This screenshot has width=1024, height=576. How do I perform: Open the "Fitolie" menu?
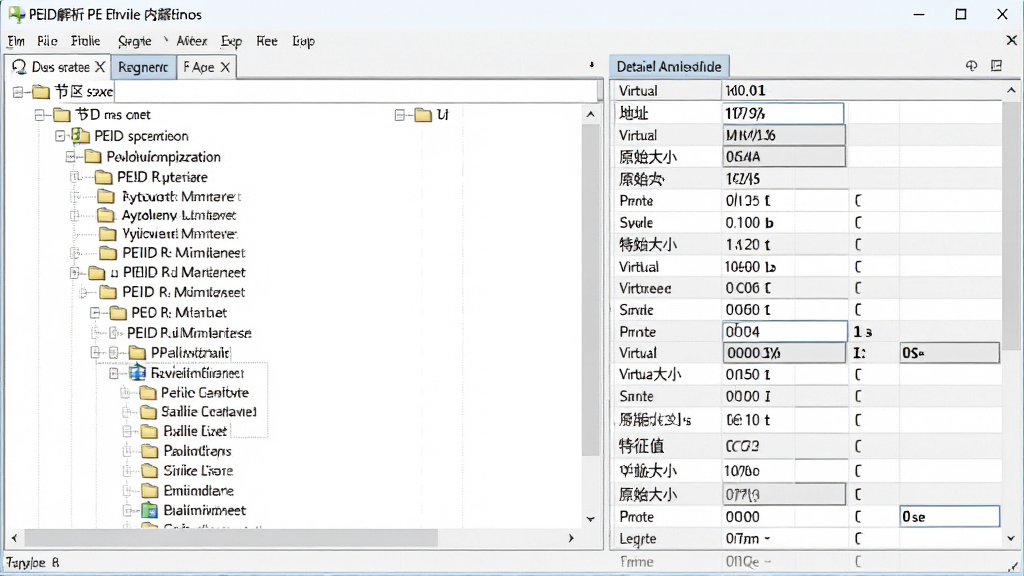(x=86, y=41)
